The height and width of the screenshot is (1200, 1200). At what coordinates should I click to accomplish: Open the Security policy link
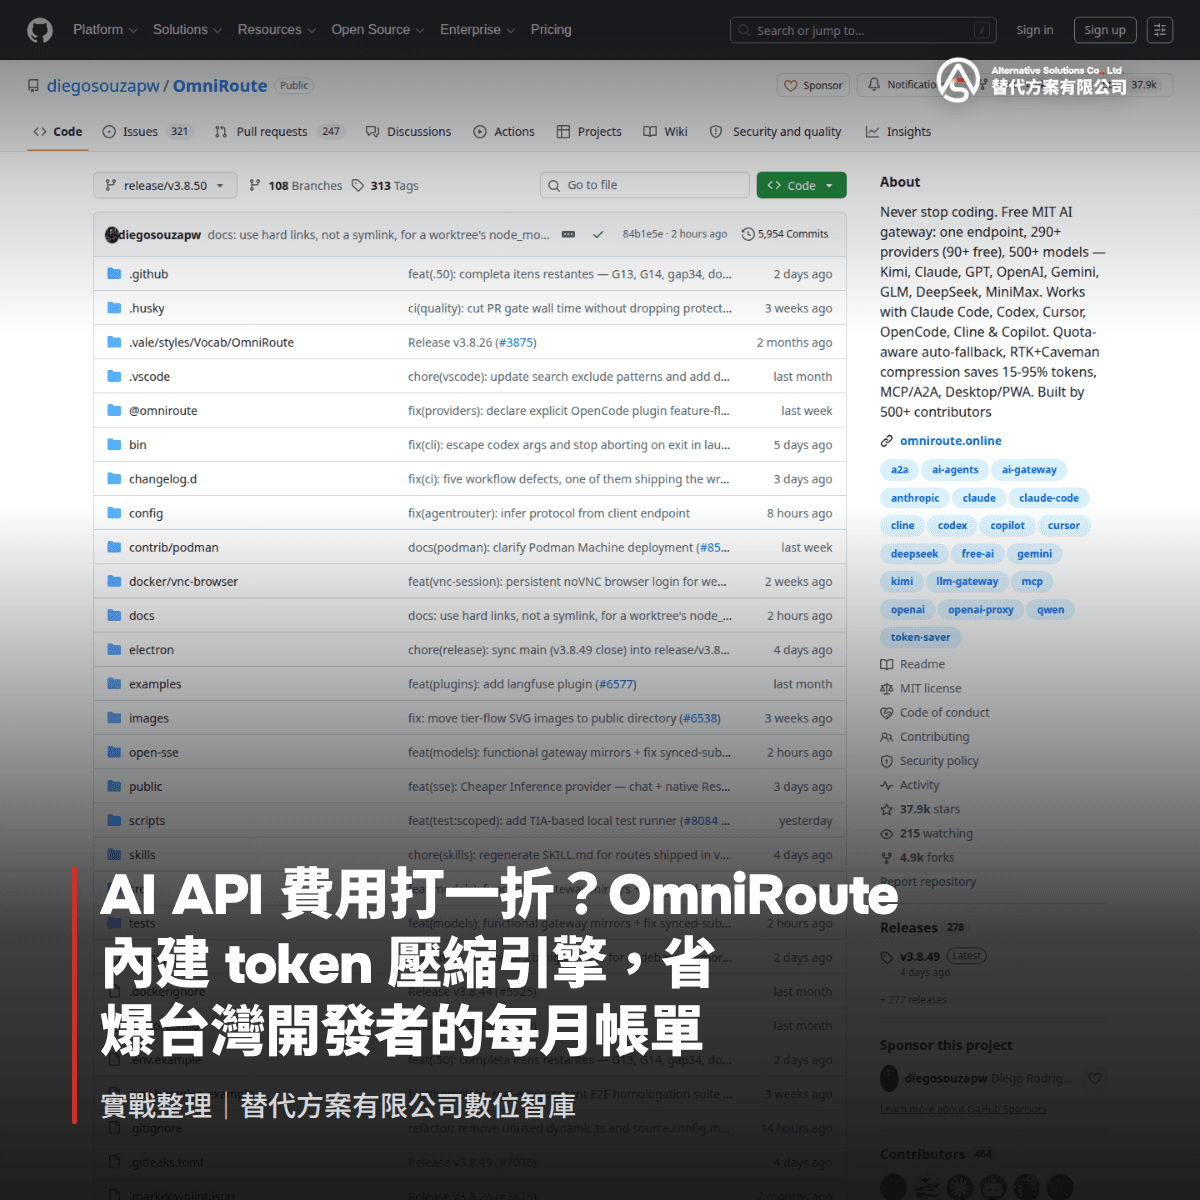930,761
